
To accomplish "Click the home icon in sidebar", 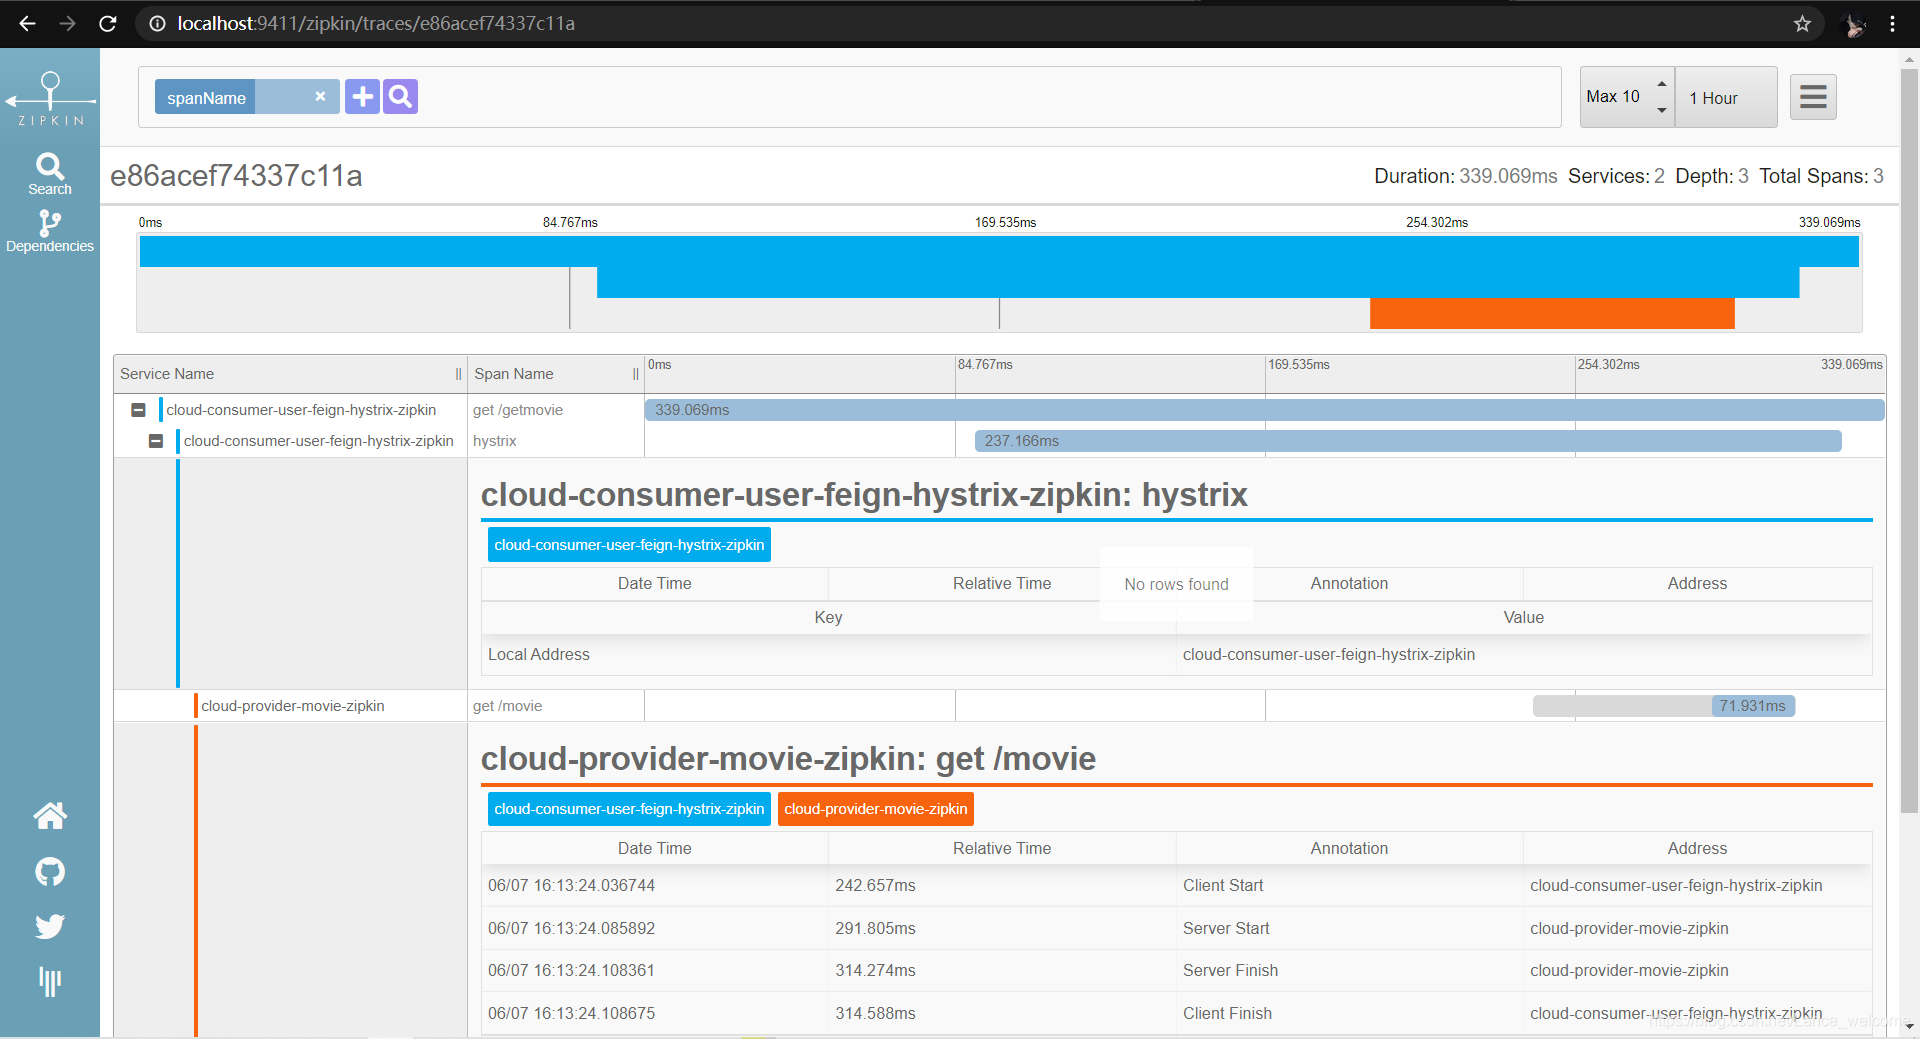I will [50, 816].
